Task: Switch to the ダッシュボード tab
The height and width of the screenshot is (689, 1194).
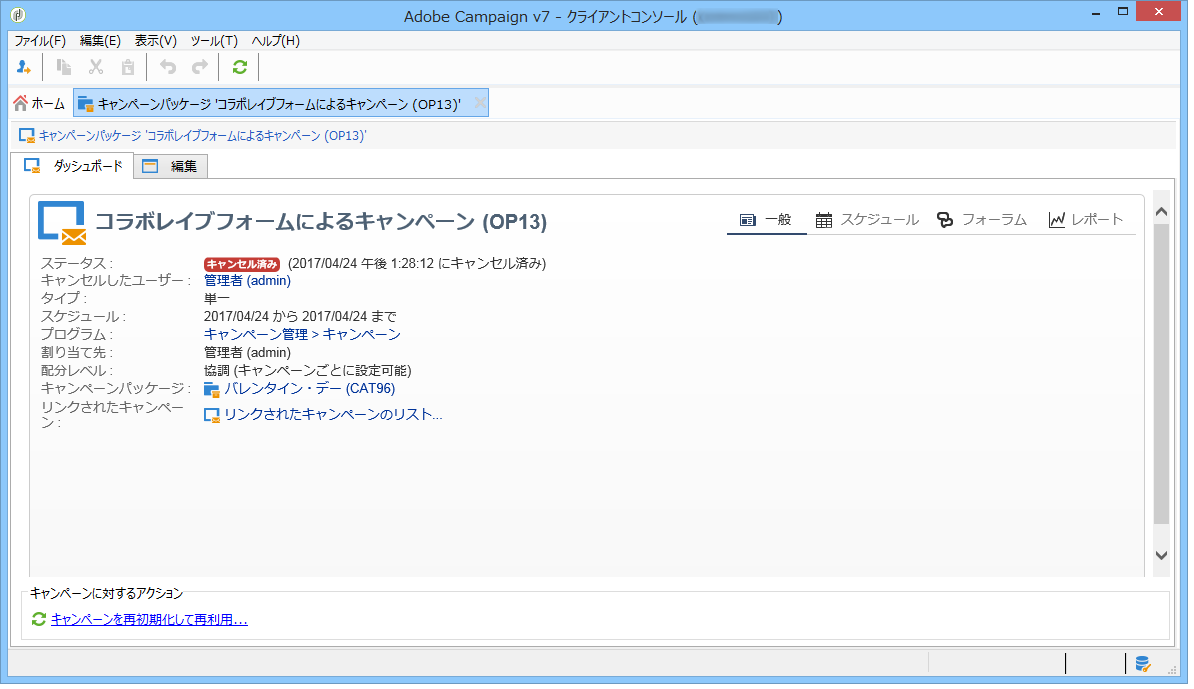Action: (72, 166)
